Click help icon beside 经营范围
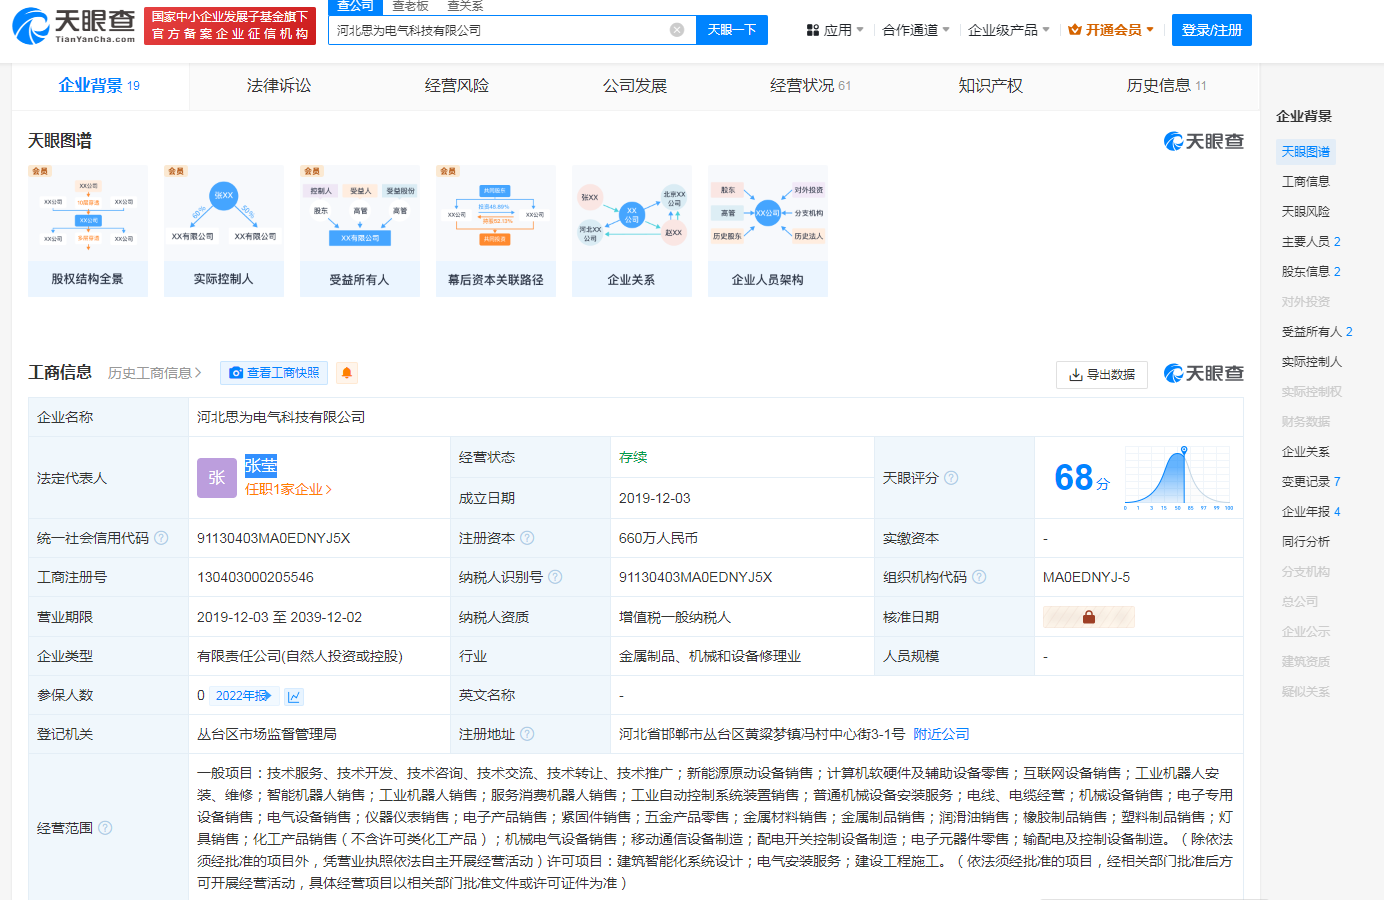Screen dimensions: 1384x900 [x=105, y=828]
